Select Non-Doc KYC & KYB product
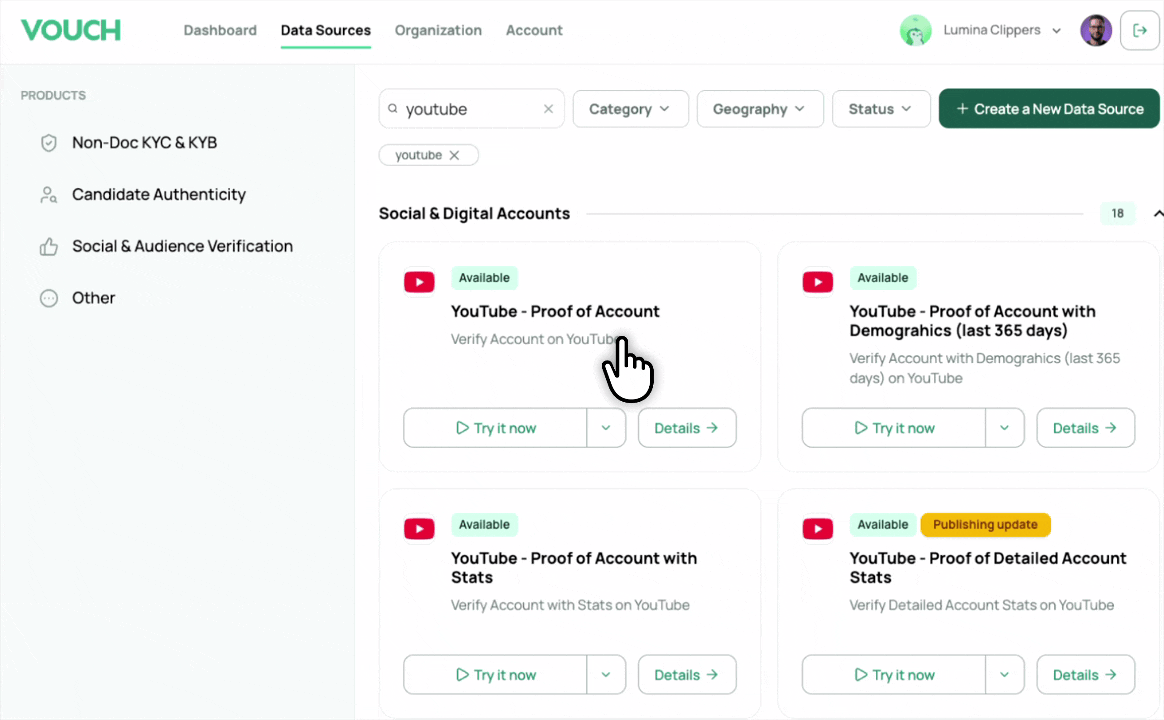This screenshot has width=1164, height=720. pyautogui.click(x=144, y=143)
